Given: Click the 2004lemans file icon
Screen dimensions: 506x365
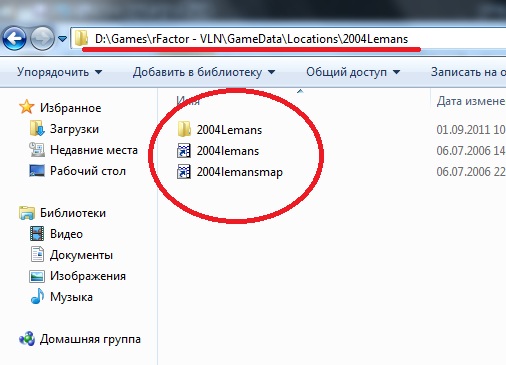Looking at the screenshot, I should (x=184, y=151).
